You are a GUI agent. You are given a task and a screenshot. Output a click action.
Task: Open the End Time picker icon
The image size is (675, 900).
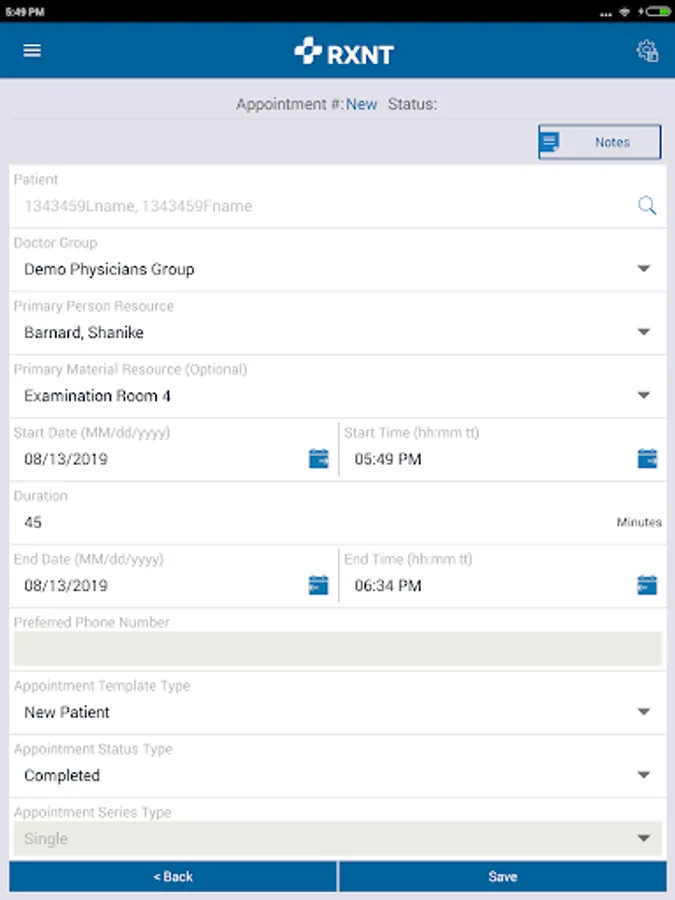pos(647,585)
